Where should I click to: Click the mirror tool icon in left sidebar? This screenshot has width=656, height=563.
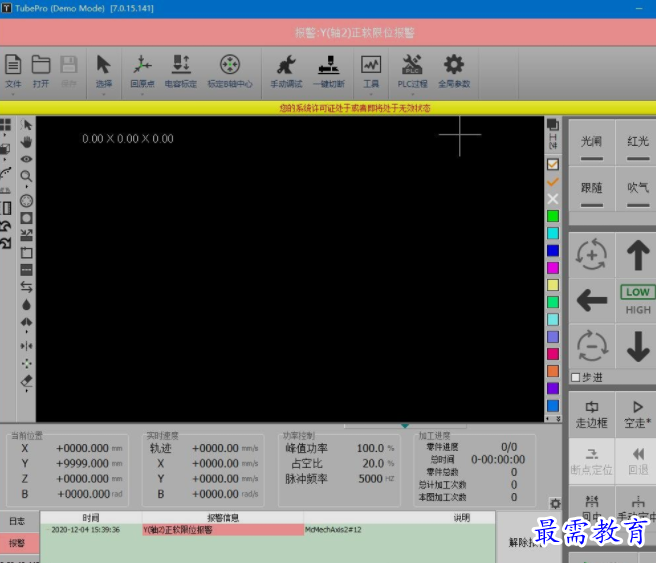click(x=26, y=346)
